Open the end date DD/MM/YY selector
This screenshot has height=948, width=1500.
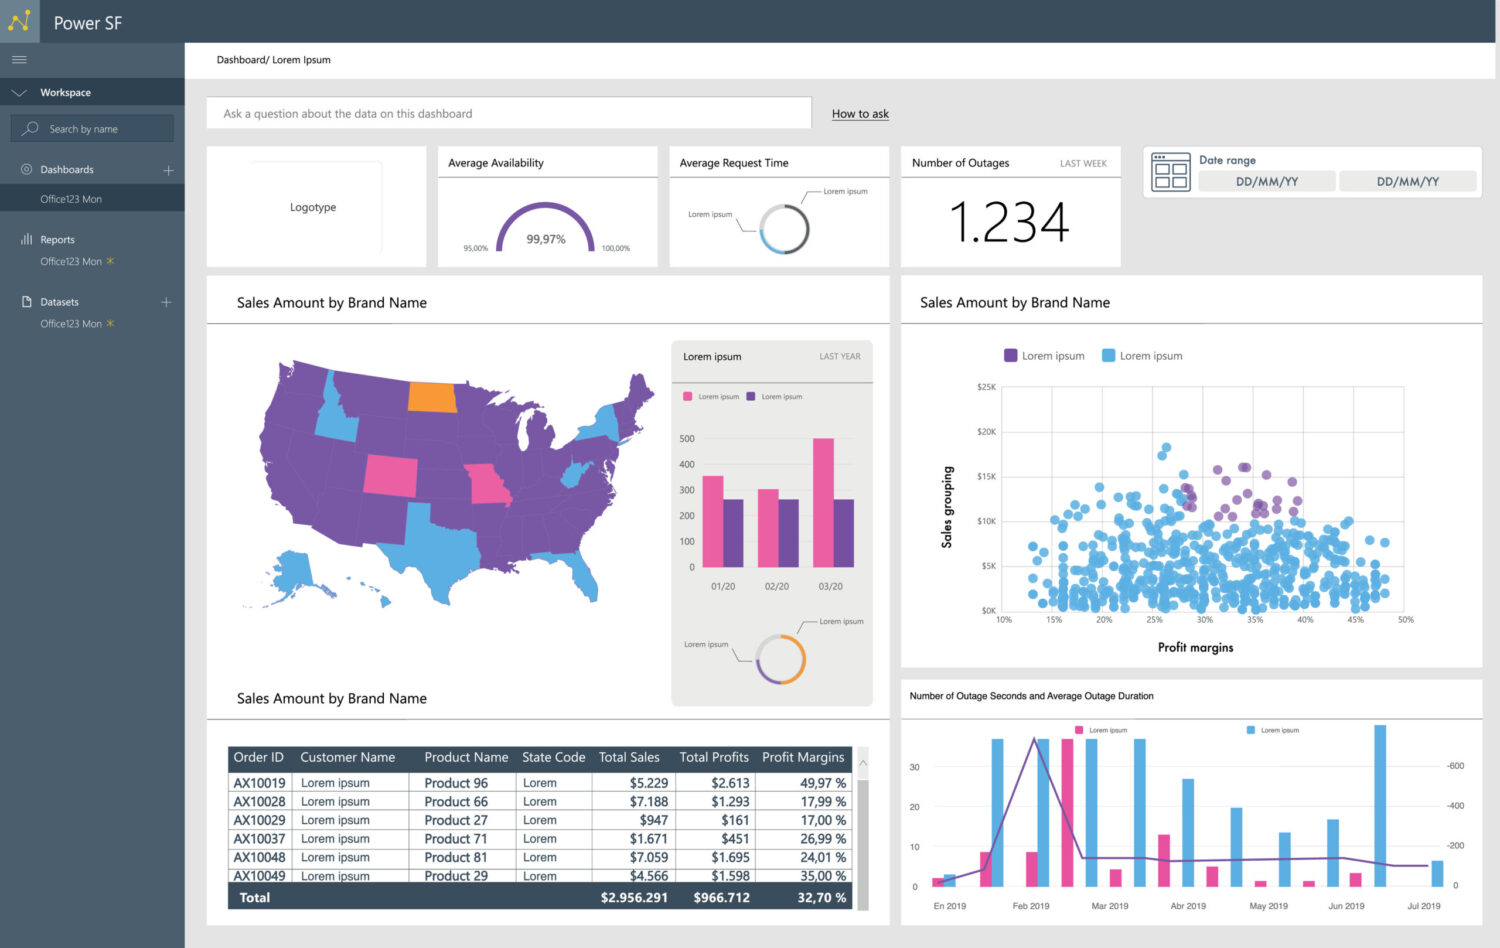pyautogui.click(x=1408, y=181)
